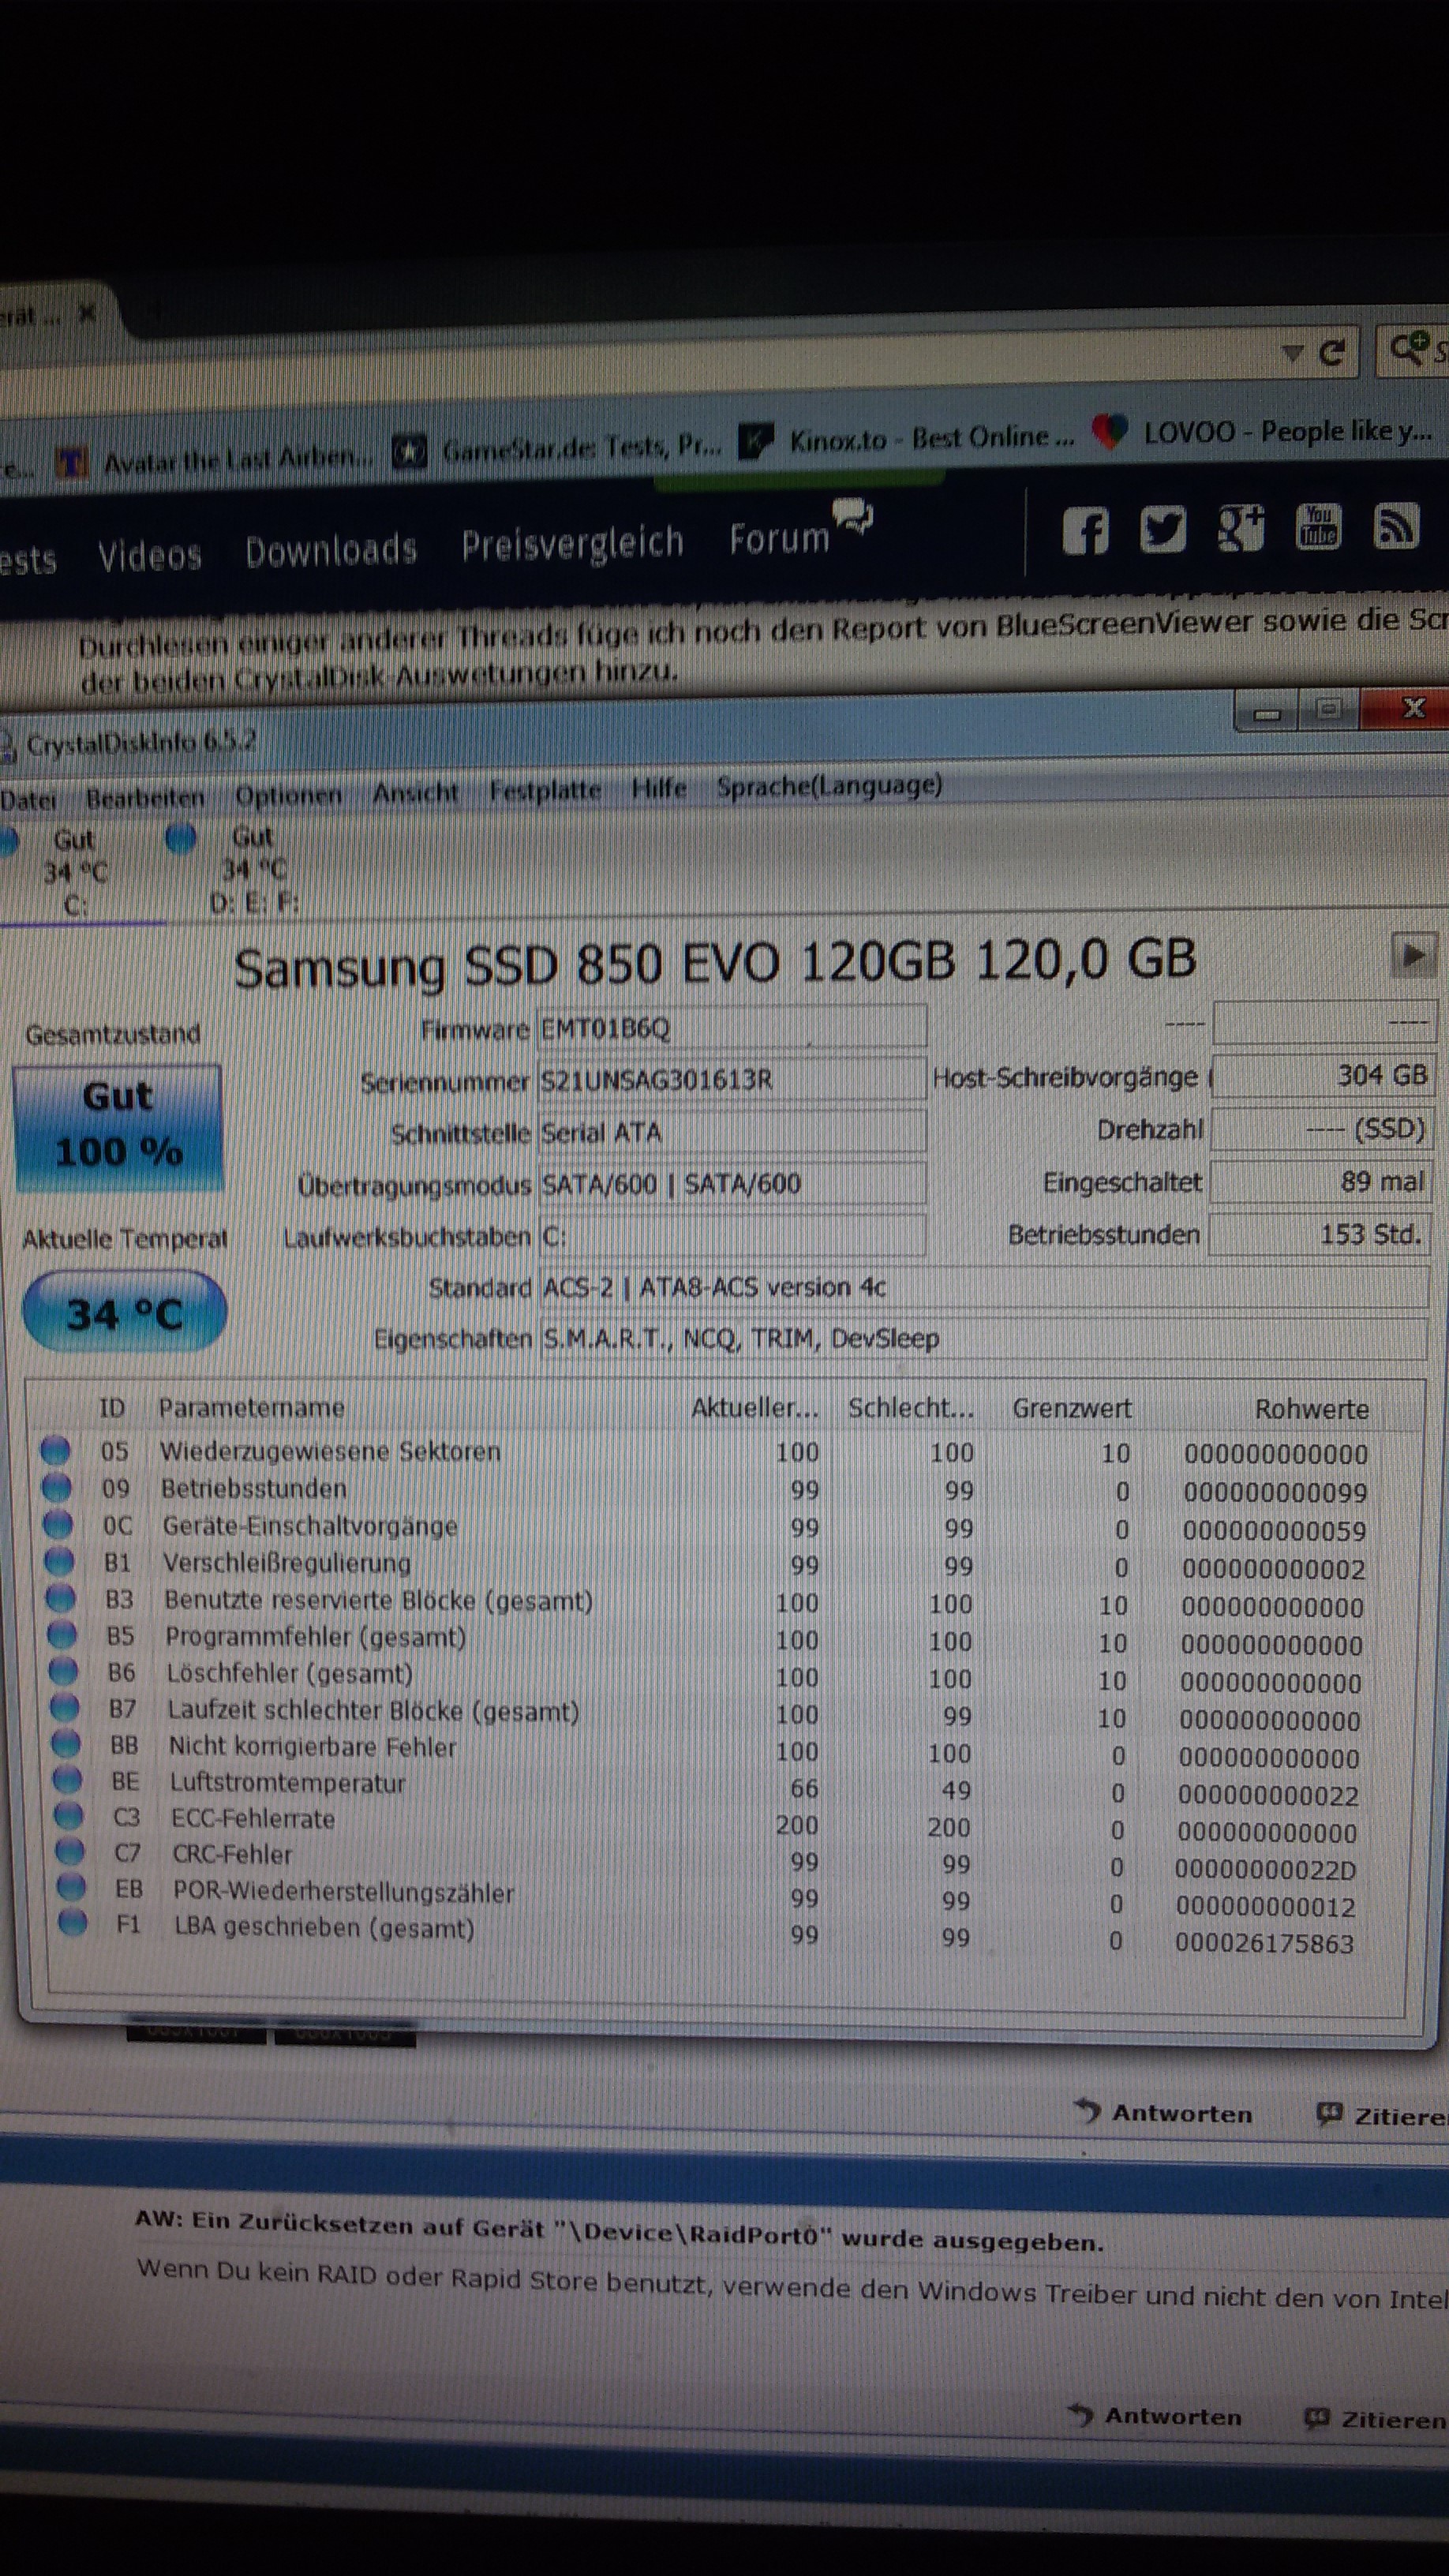Click the Eigenschaften S.M.A.R.T. field

(x=983, y=1338)
